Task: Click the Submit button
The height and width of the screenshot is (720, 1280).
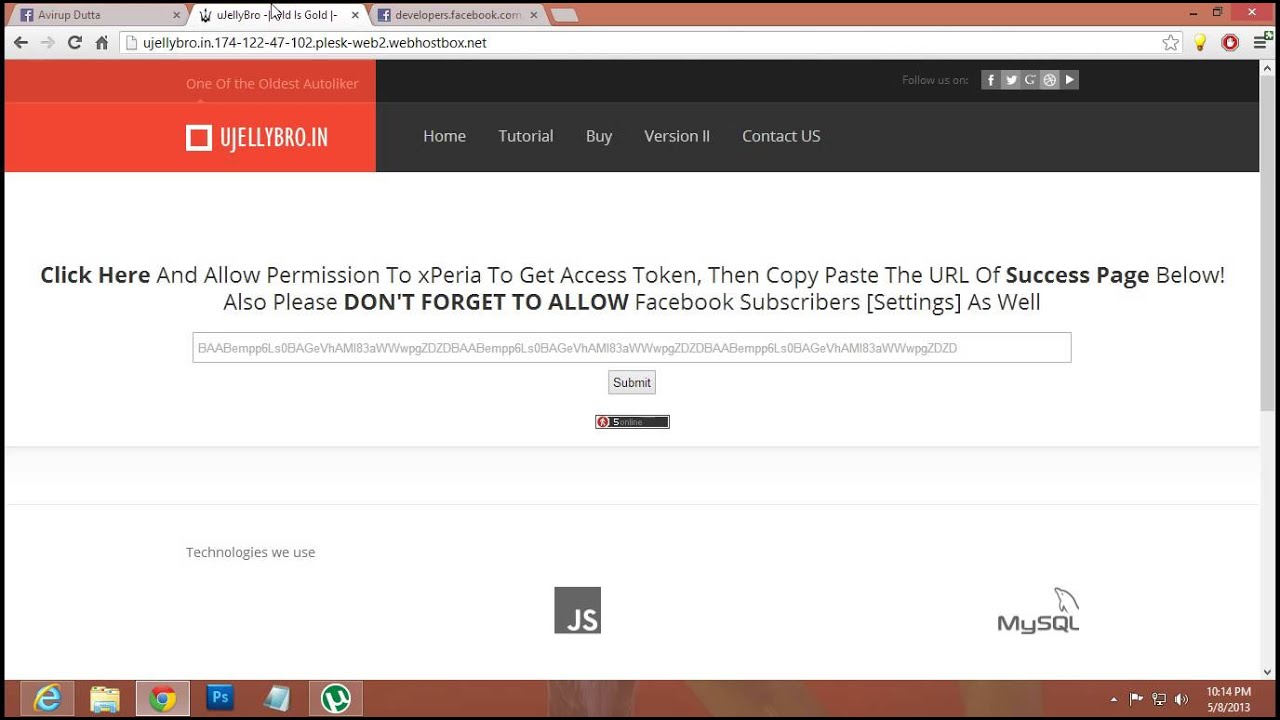Action: [x=632, y=382]
